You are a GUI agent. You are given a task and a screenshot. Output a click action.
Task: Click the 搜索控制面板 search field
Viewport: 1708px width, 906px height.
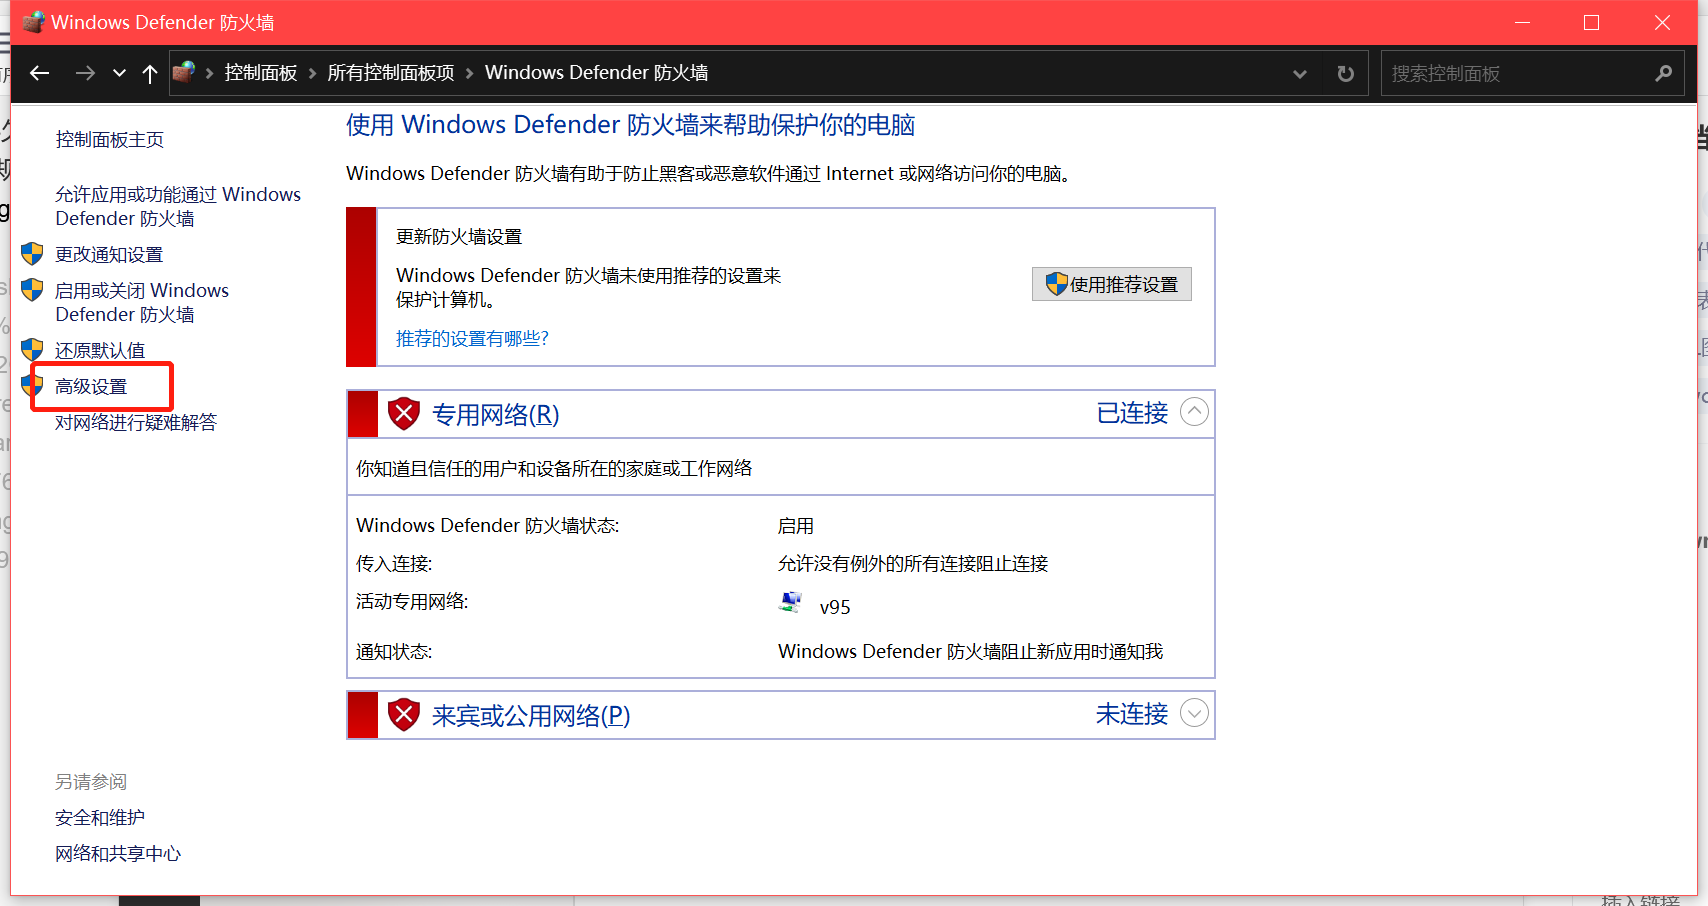pos(1532,73)
